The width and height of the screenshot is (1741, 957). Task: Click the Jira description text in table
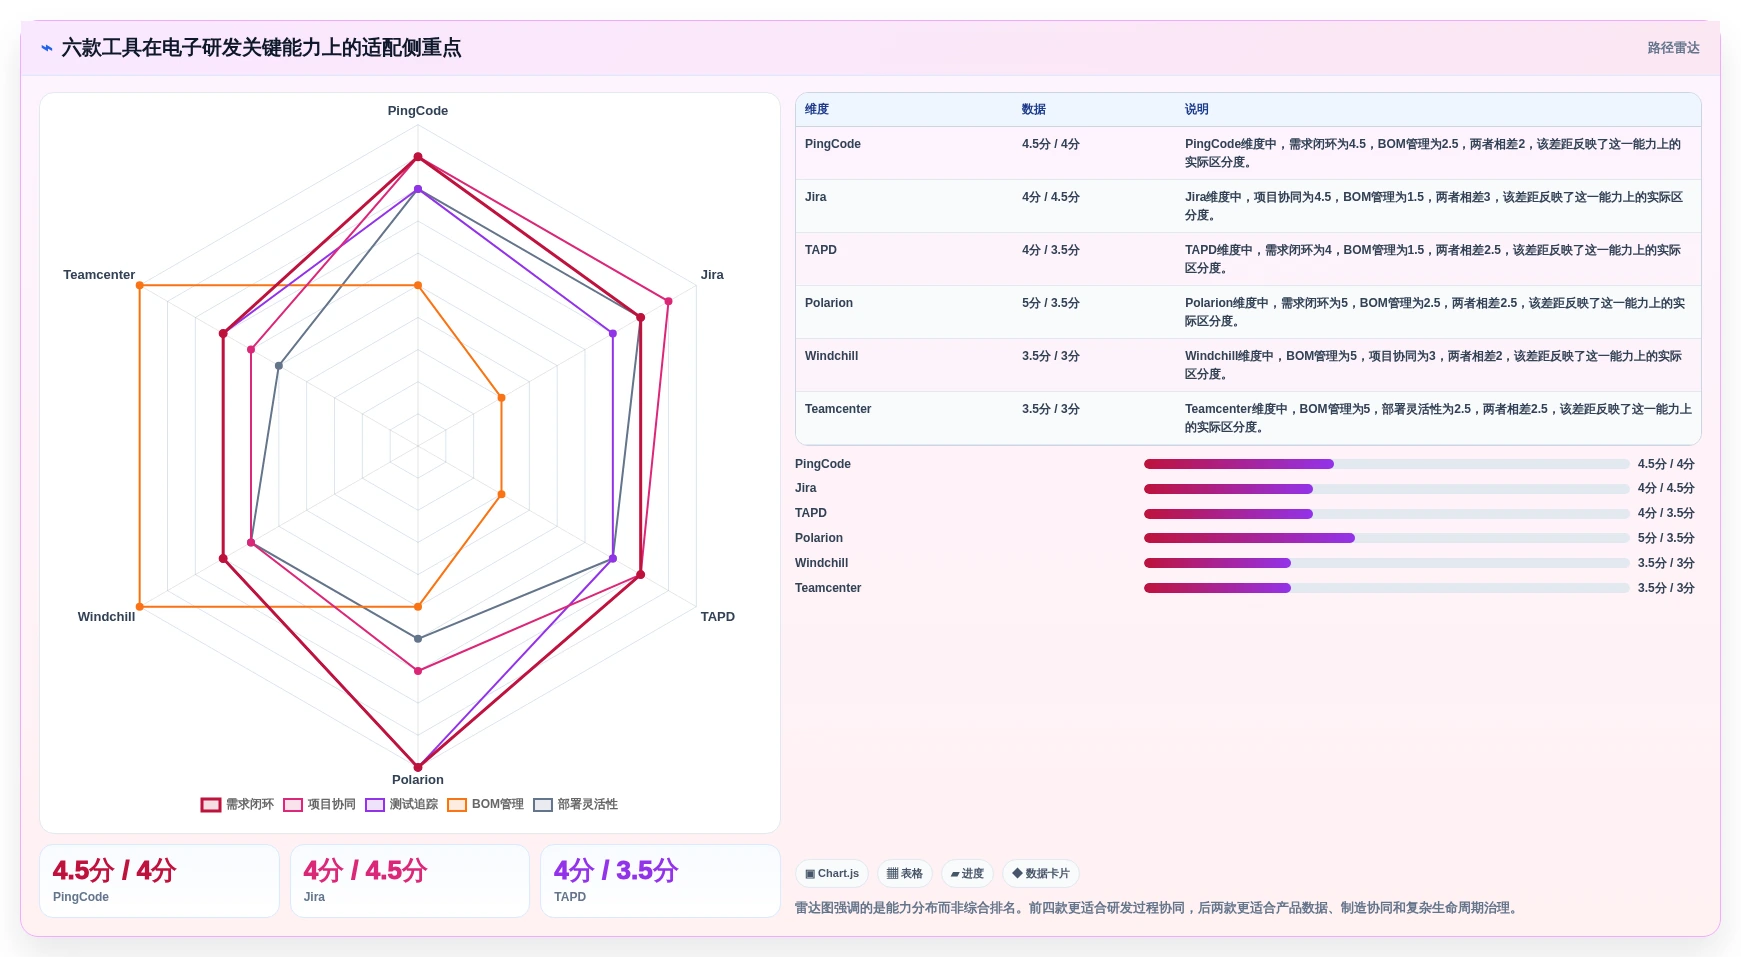pos(1434,206)
